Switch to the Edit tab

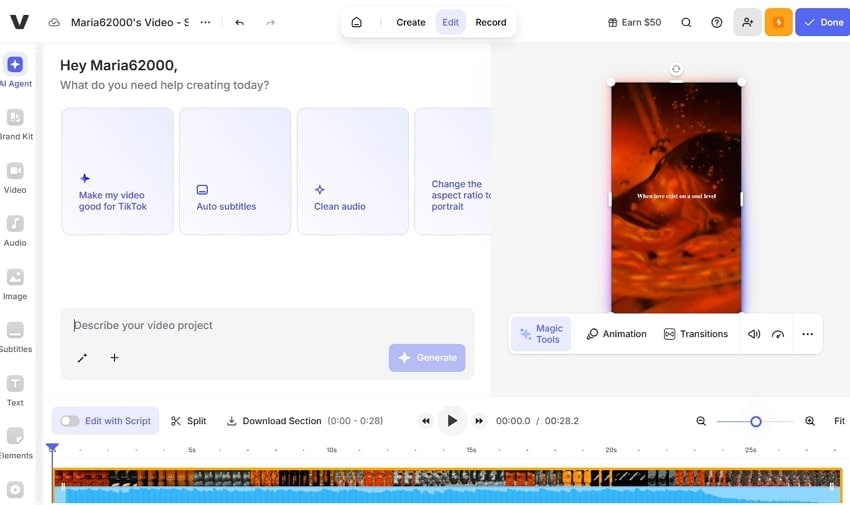[450, 22]
